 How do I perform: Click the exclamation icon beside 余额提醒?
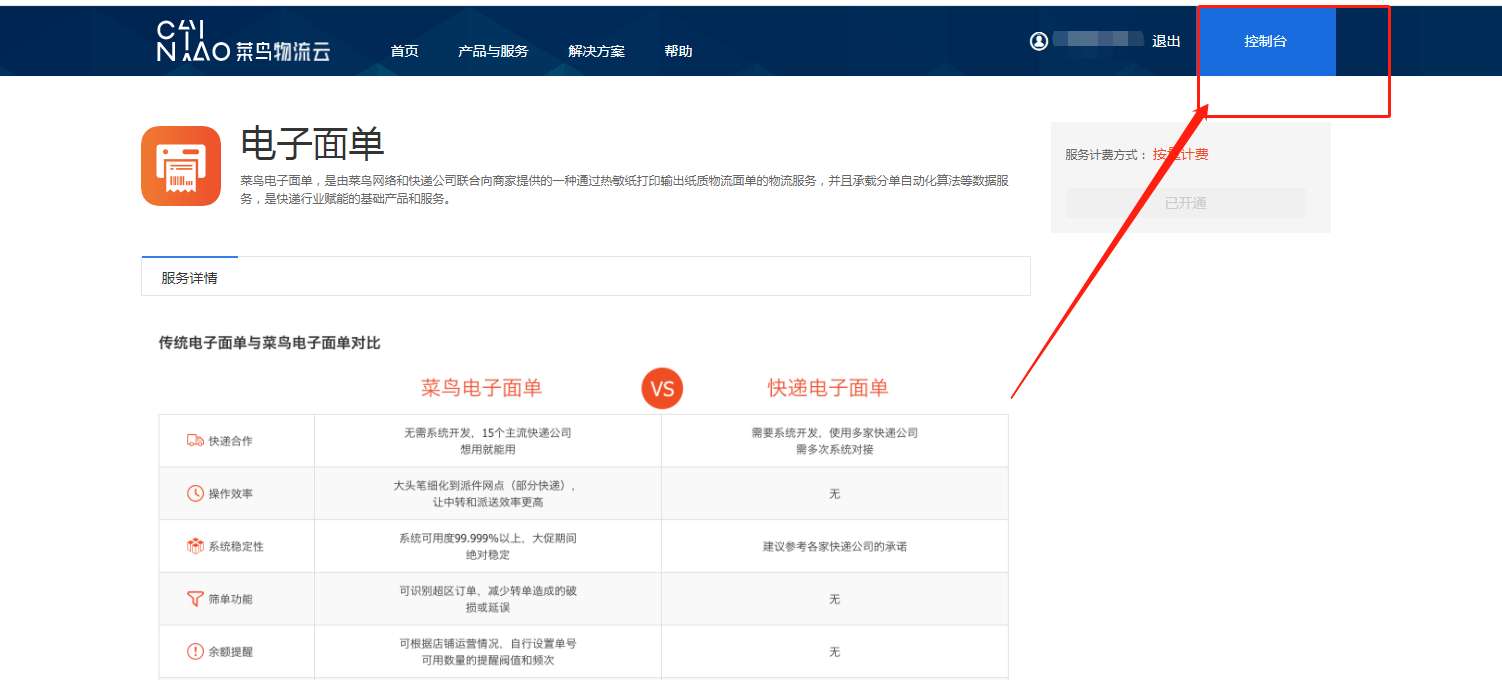coord(195,651)
